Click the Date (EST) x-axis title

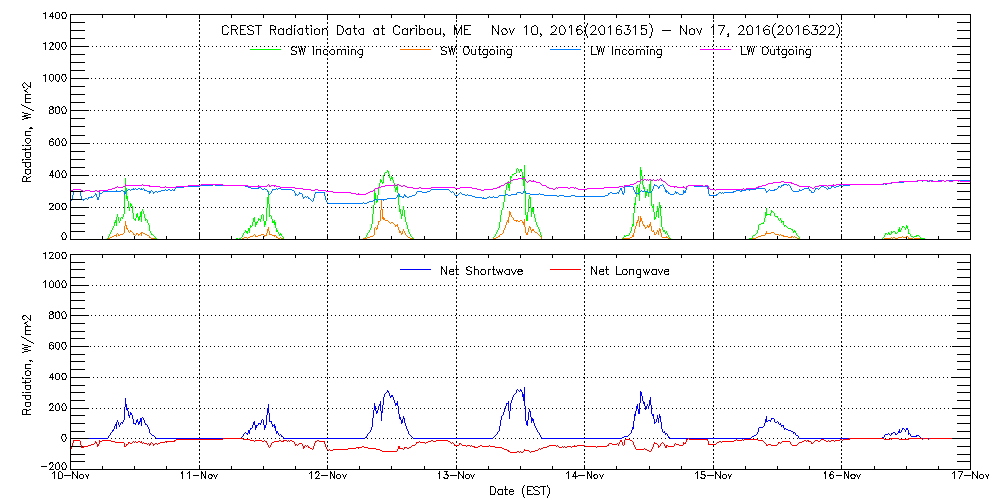pos(520,491)
